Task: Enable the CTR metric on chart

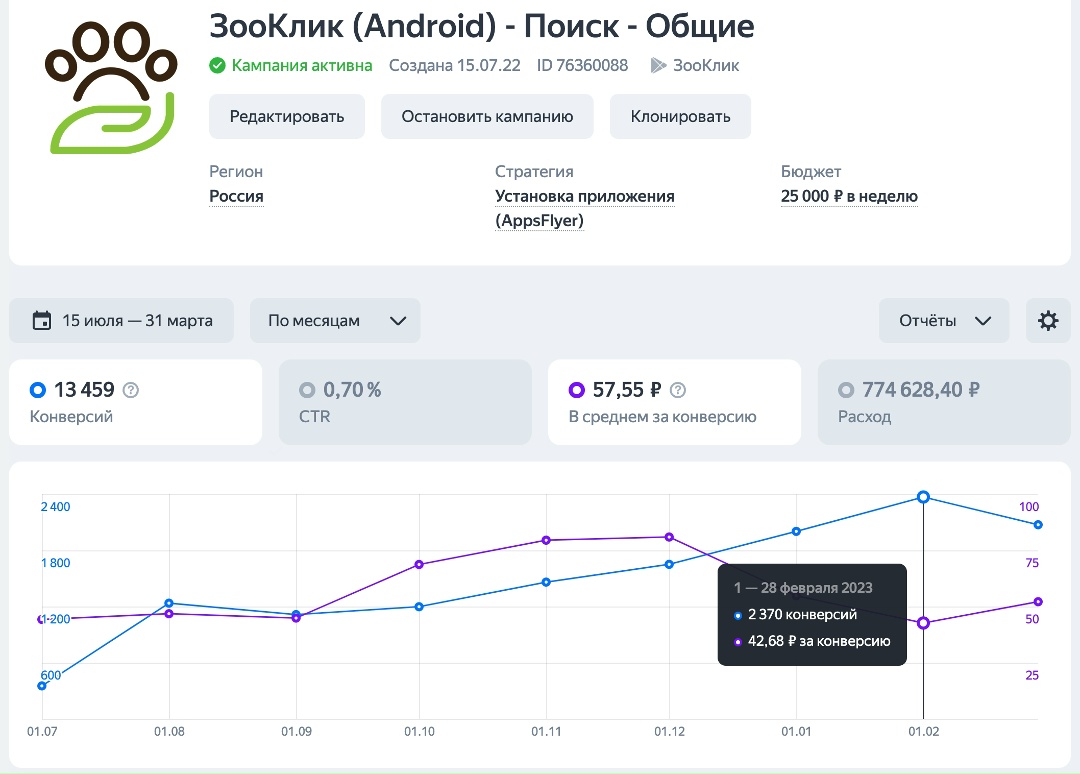Action: pos(405,402)
